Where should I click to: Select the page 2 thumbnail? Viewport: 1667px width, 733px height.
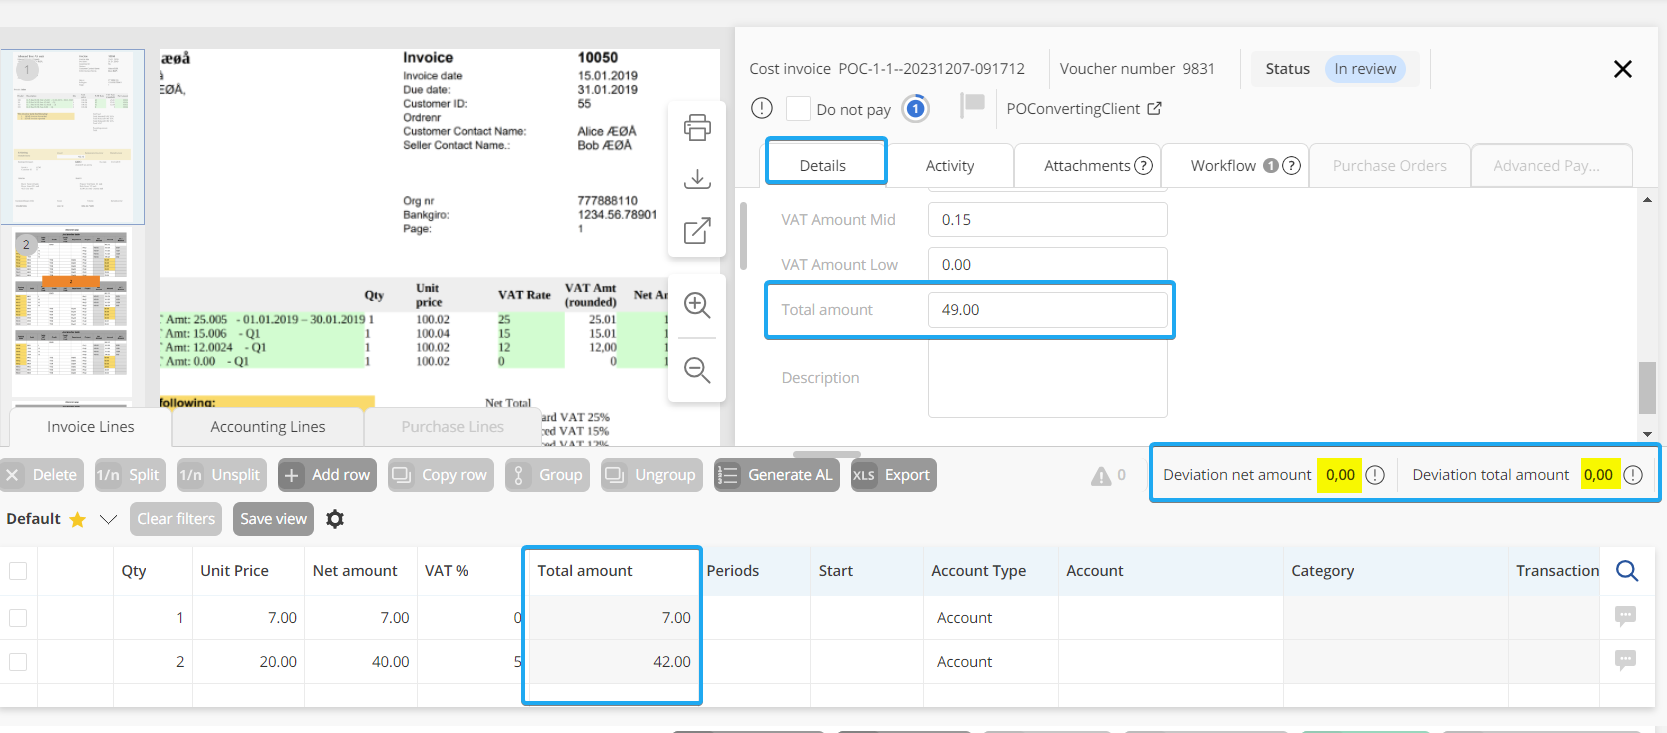coord(71,303)
